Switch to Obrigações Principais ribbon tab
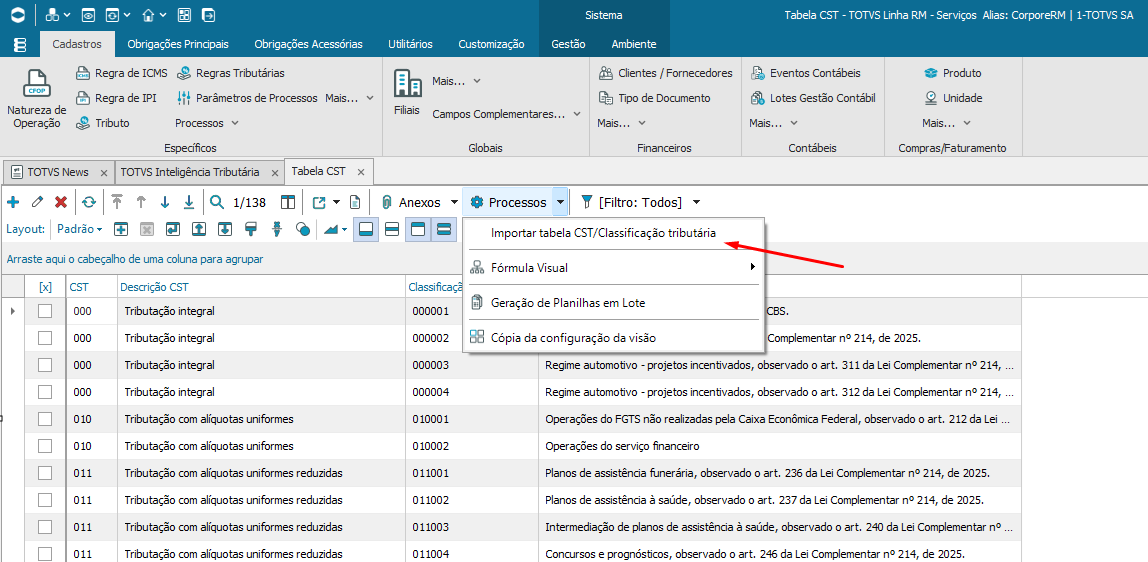 click(178, 44)
